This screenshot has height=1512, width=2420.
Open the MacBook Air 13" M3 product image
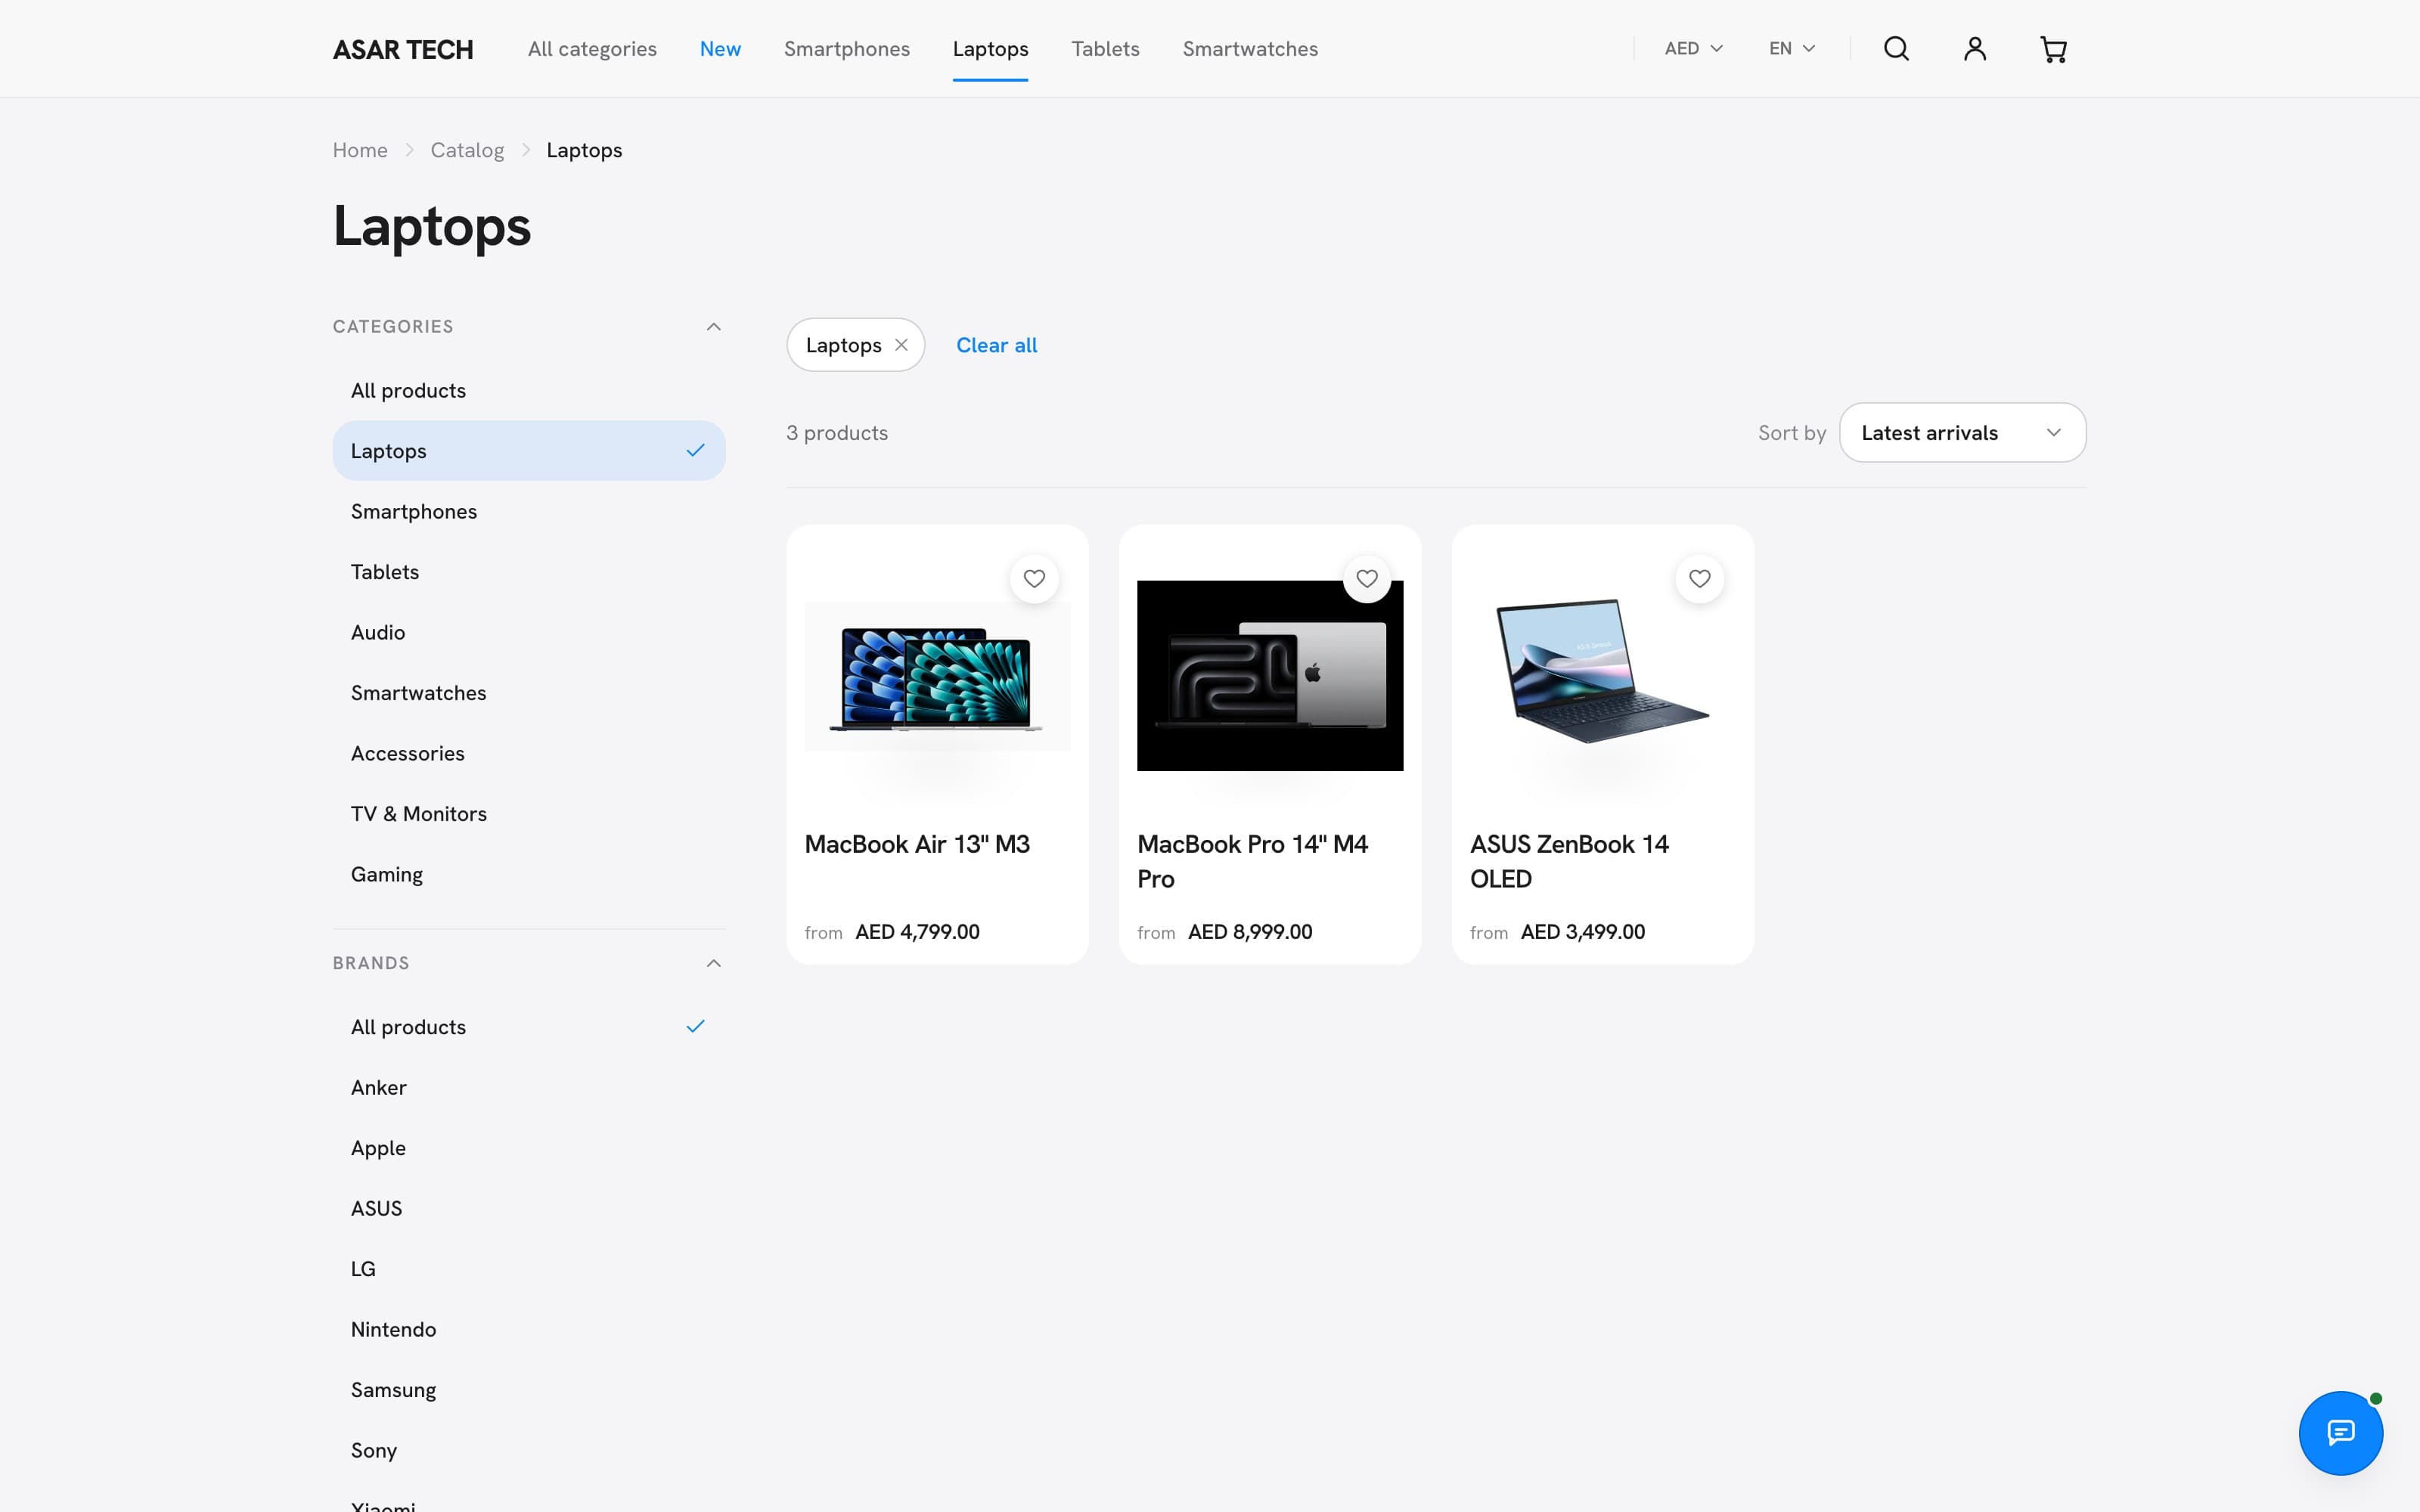[937, 676]
